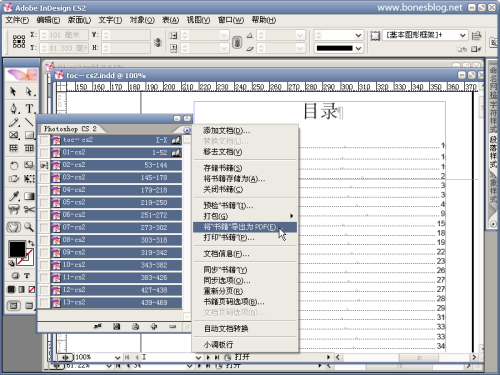Click the stroke swatch with red slash
The width and height of the screenshot is (500, 375).
tap(27, 259)
